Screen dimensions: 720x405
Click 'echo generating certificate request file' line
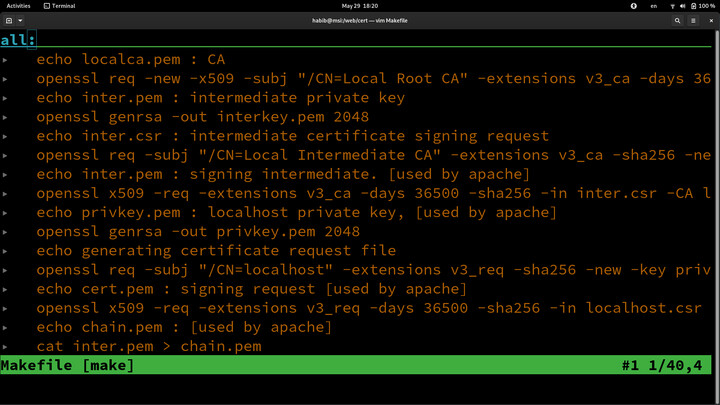(x=216, y=251)
